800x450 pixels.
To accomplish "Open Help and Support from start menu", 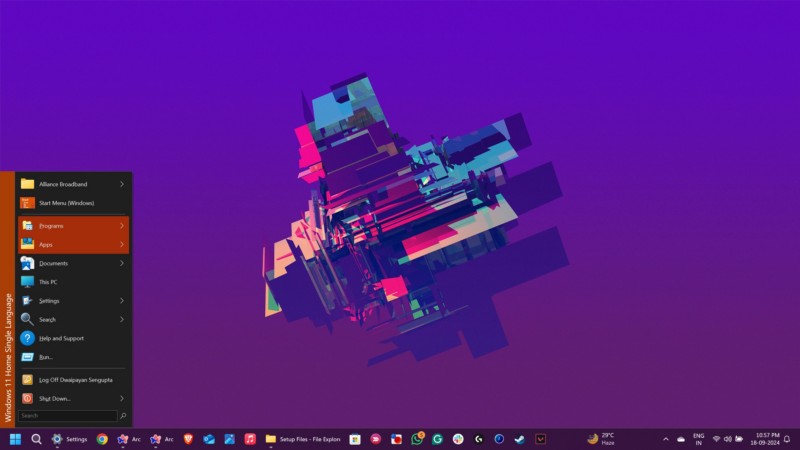I will [61, 338].
